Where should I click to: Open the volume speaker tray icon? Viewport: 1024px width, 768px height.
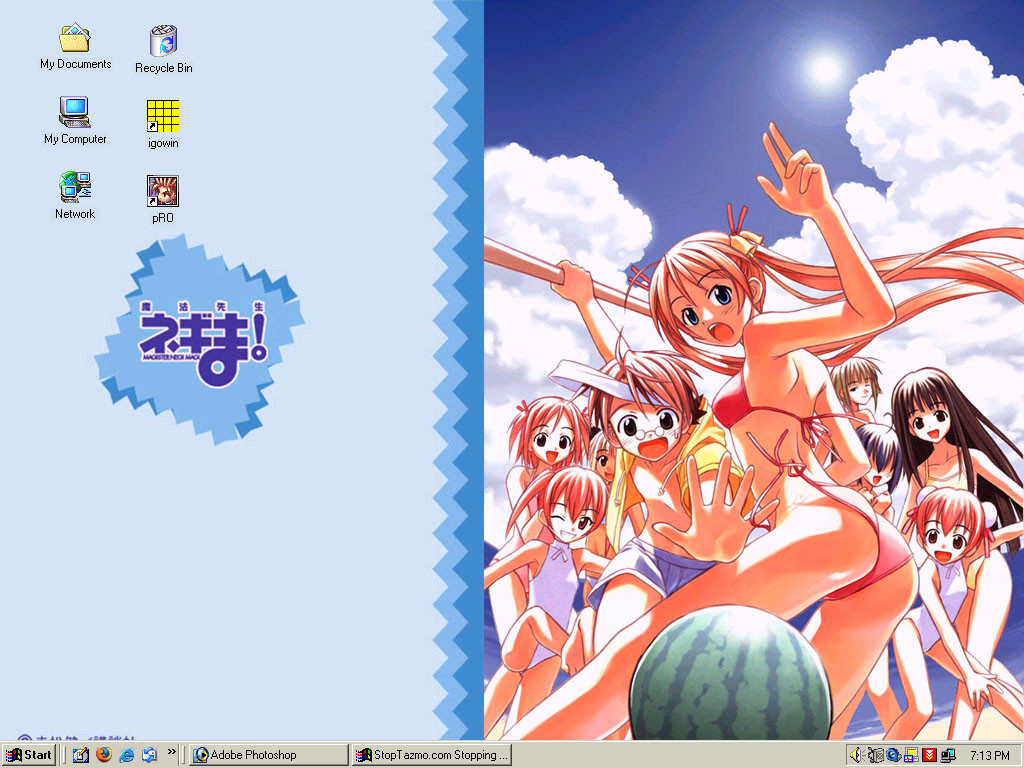tap(856, 756)
